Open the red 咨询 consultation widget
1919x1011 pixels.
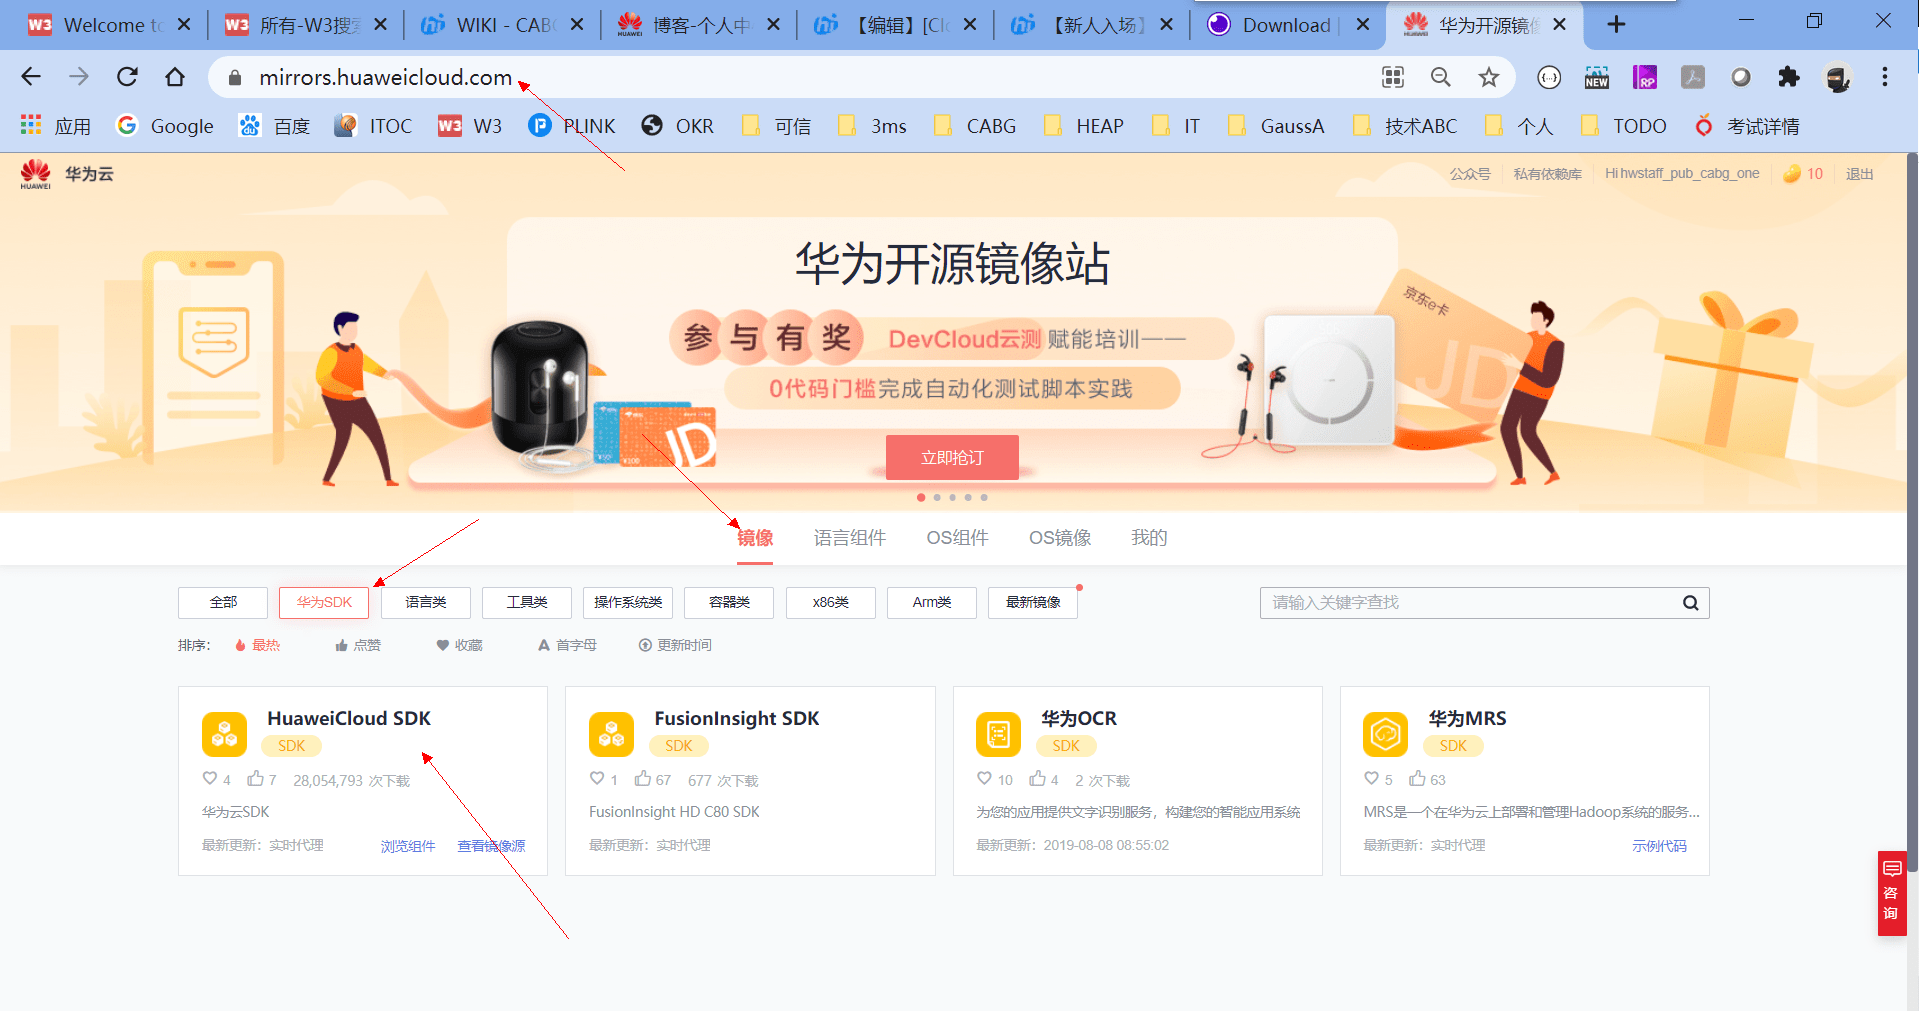click(1892, 893)
